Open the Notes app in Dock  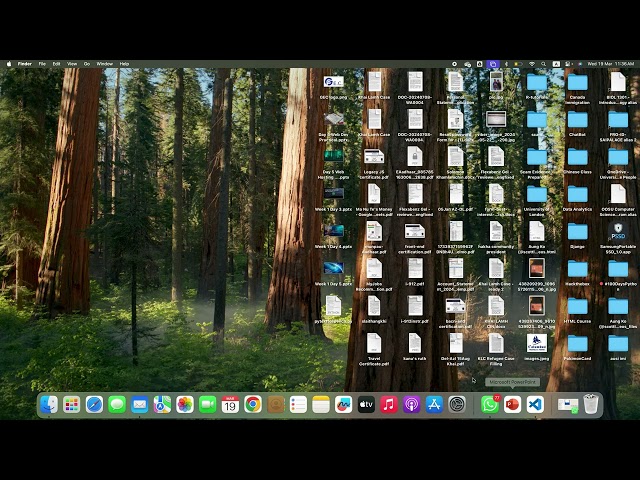pyautogui.click(x=321, y=404)
